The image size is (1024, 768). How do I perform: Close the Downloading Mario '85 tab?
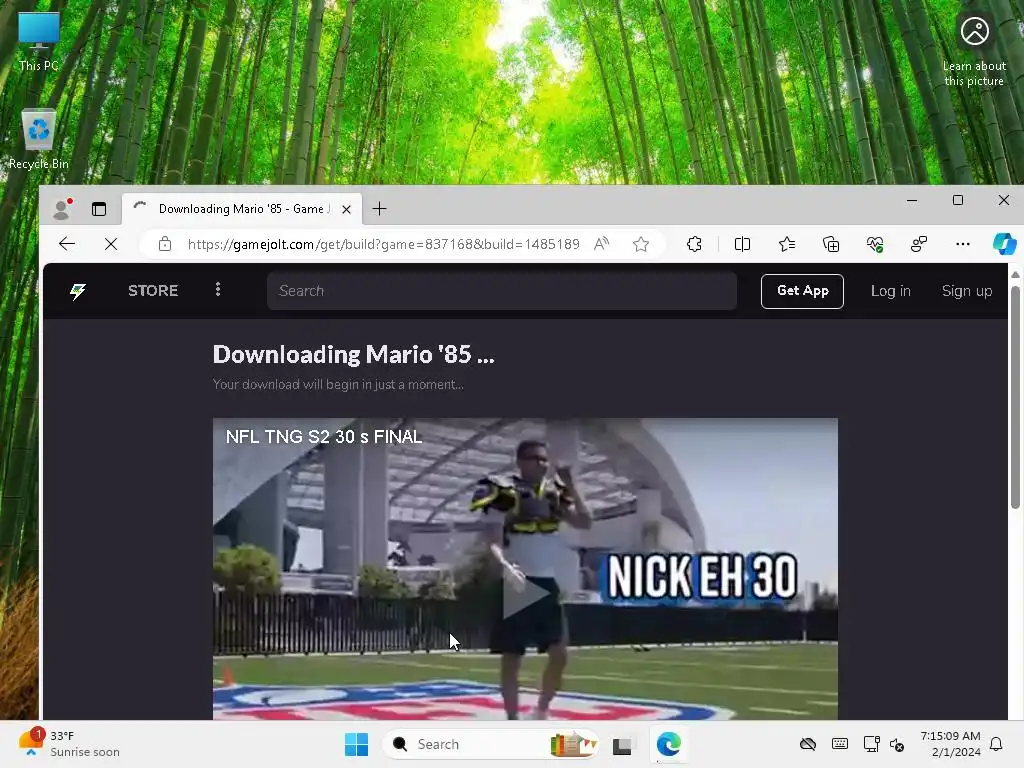[x=346, y=209]
